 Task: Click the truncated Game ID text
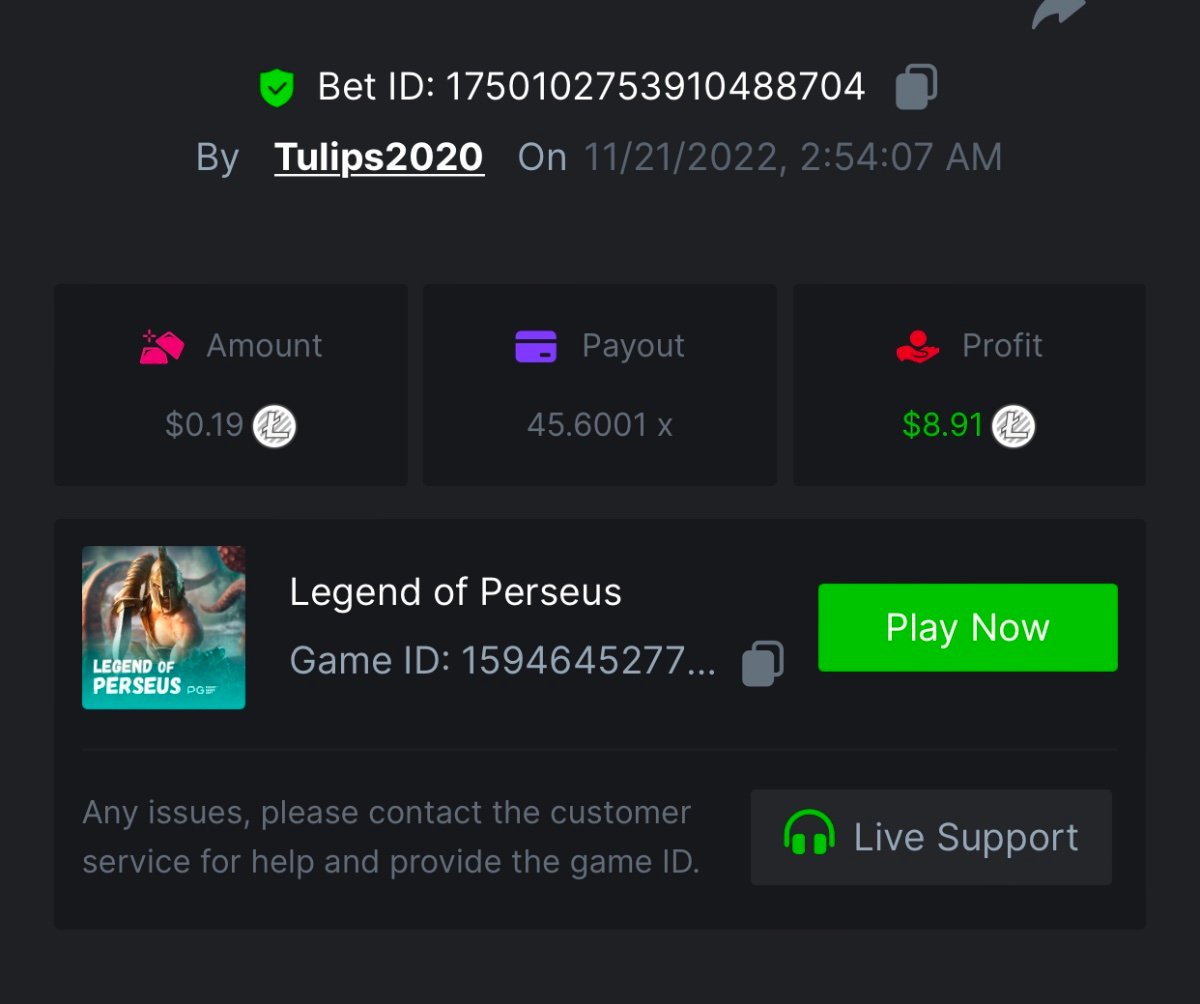coord(502,661)
